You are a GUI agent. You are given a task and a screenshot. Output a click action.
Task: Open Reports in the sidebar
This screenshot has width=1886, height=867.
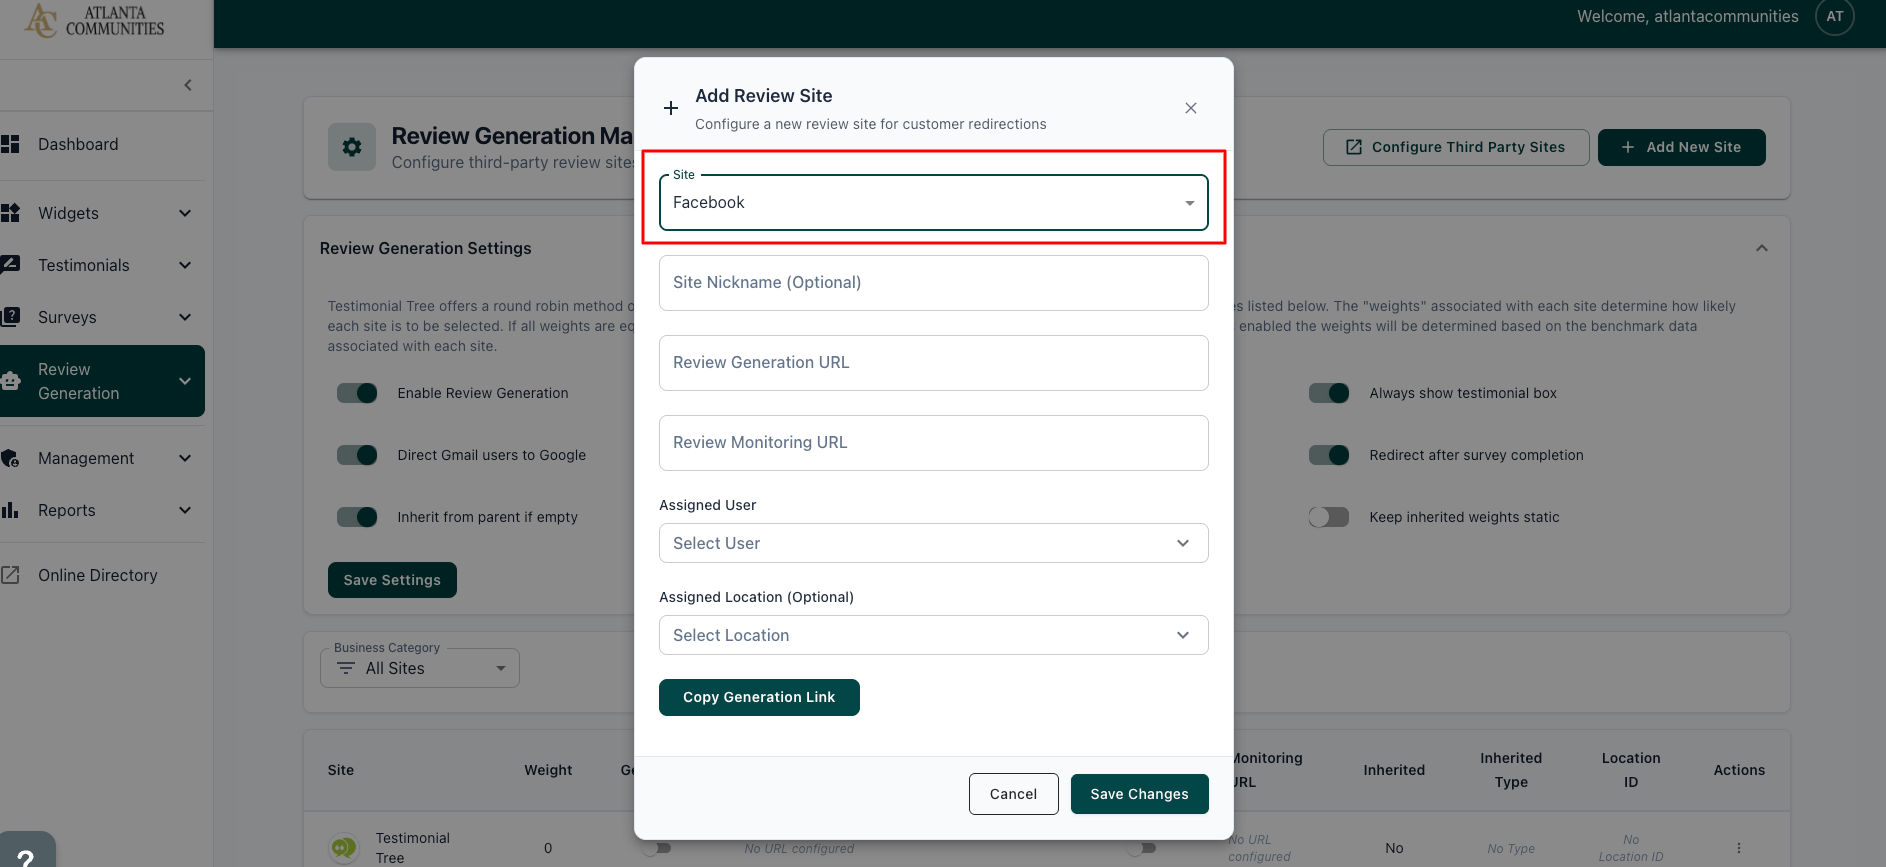(67, 510)
